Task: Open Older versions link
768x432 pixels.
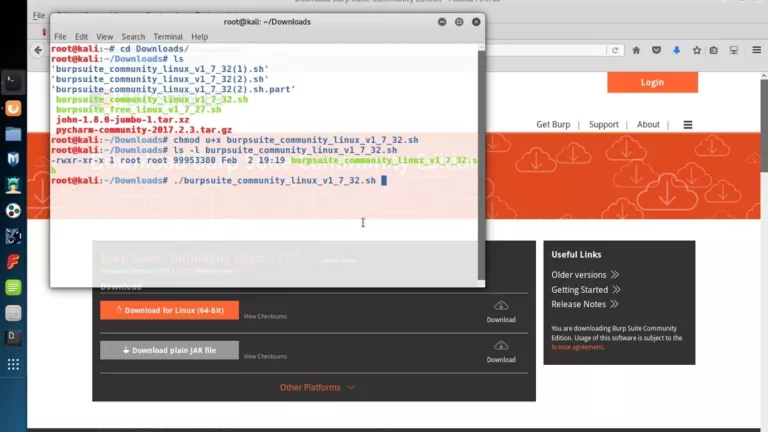Action: (x=585, y=275)
